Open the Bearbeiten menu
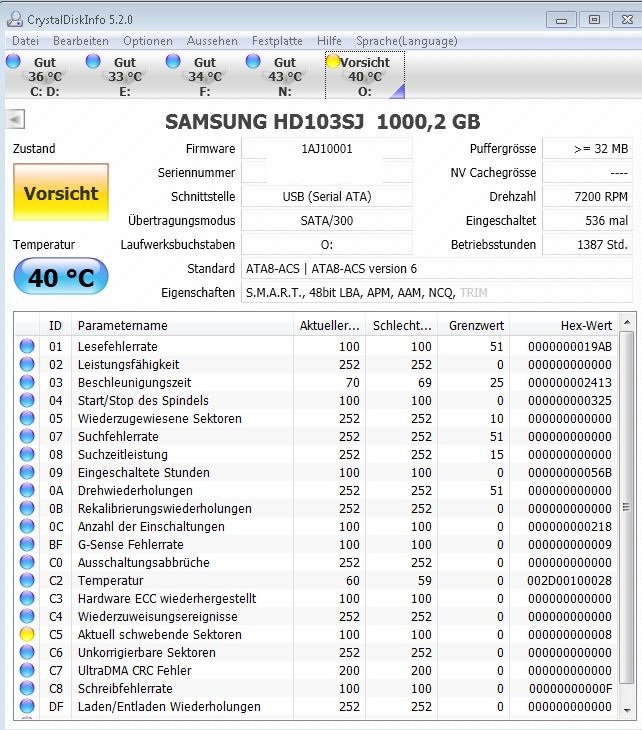This screenshot has width=642, height=730. click(x=81, y=41)
